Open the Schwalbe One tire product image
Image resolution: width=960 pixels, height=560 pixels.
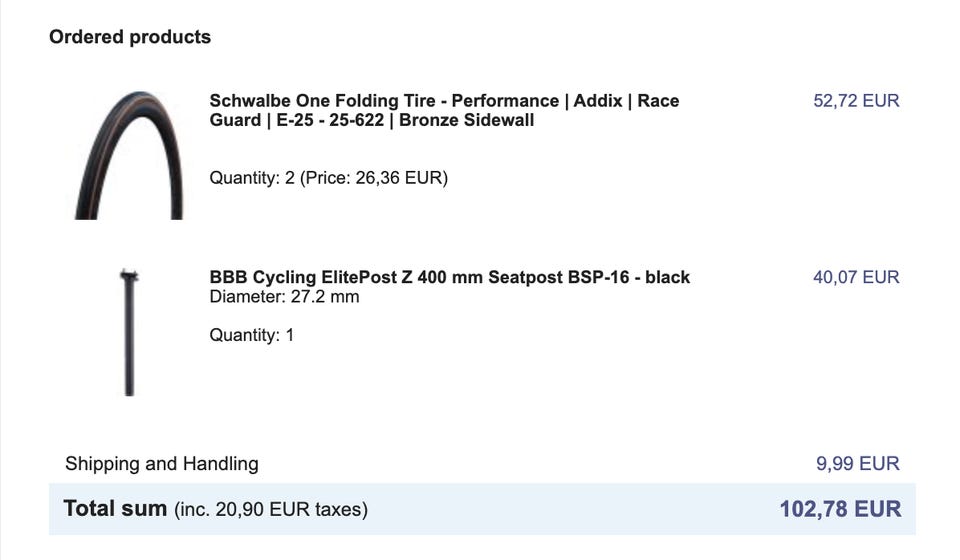pyautogui.click(x=129, y=155)
